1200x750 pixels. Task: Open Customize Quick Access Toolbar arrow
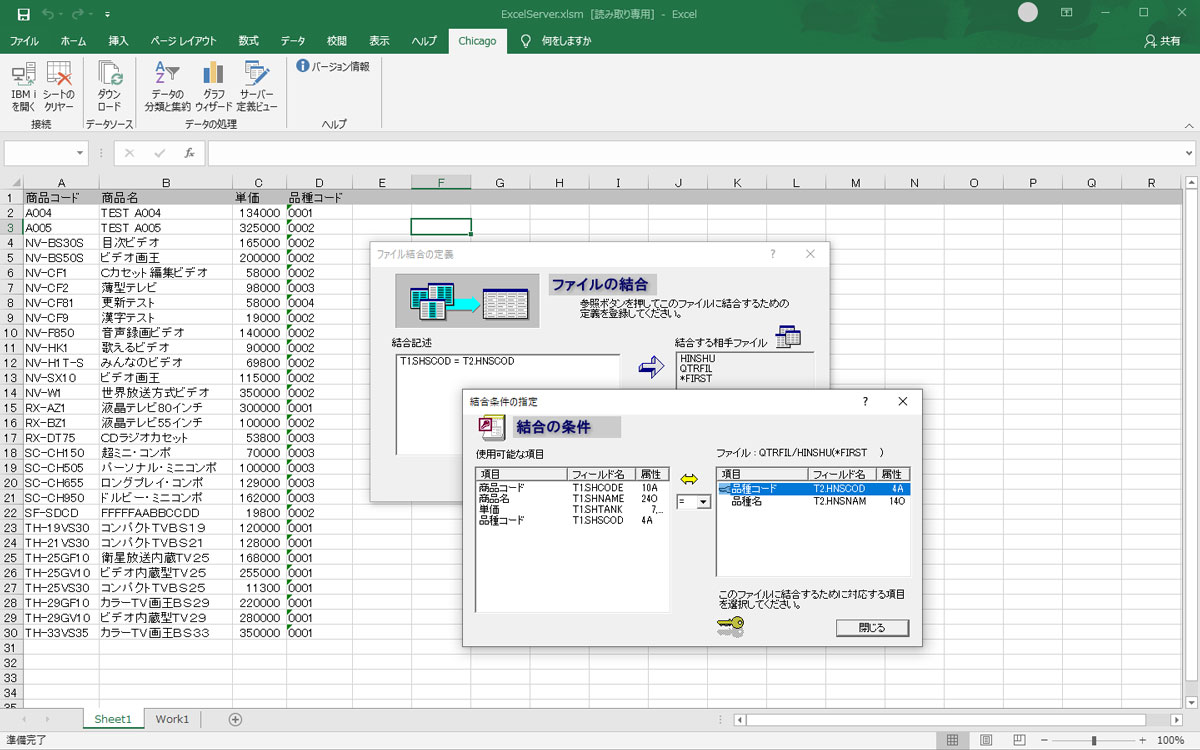coord(107,14)
